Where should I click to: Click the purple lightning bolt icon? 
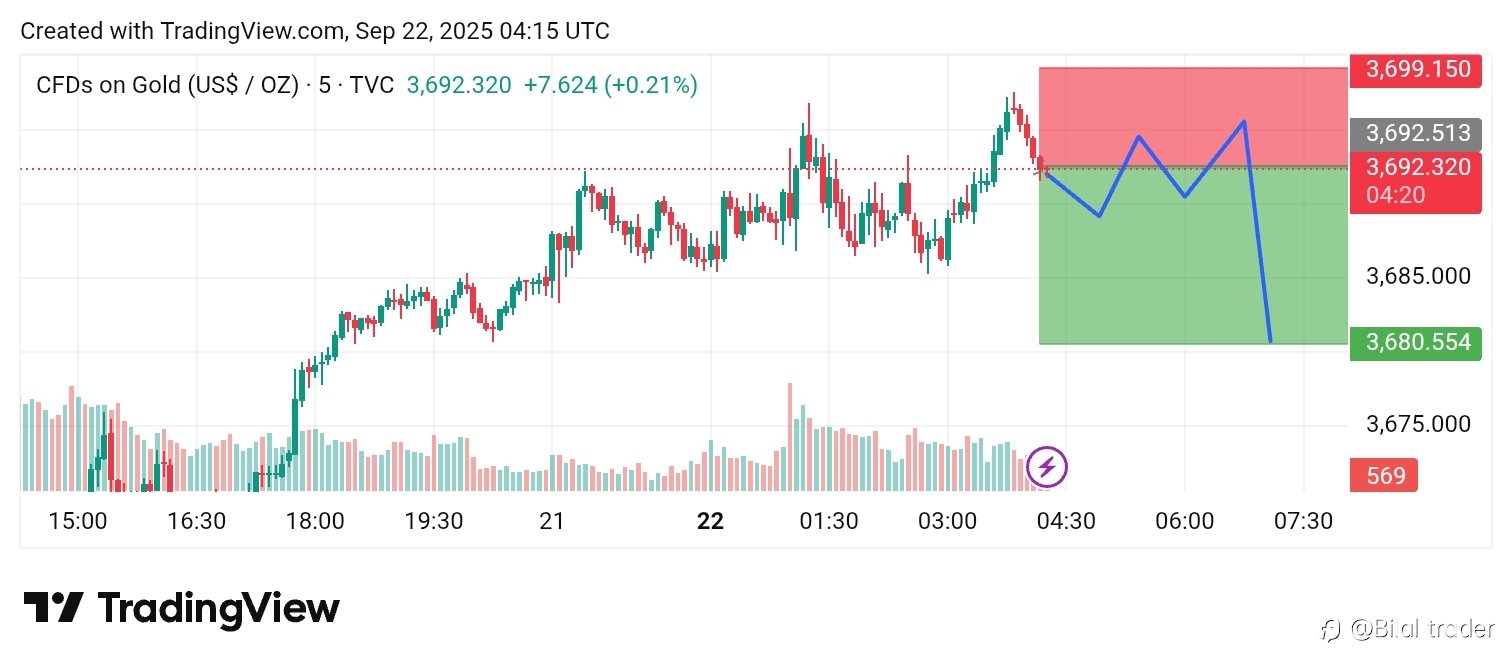point(1047,466)
